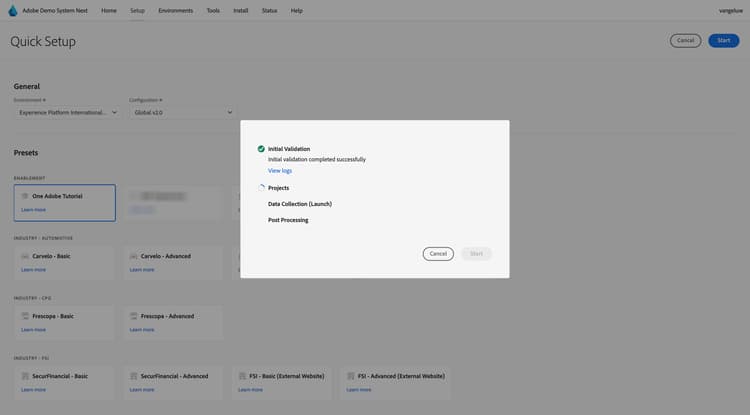The height and width of the screenshot is (415, 750).
Task: Select FSI - Basic (External Website) preset
Action: tap(282, 382)
